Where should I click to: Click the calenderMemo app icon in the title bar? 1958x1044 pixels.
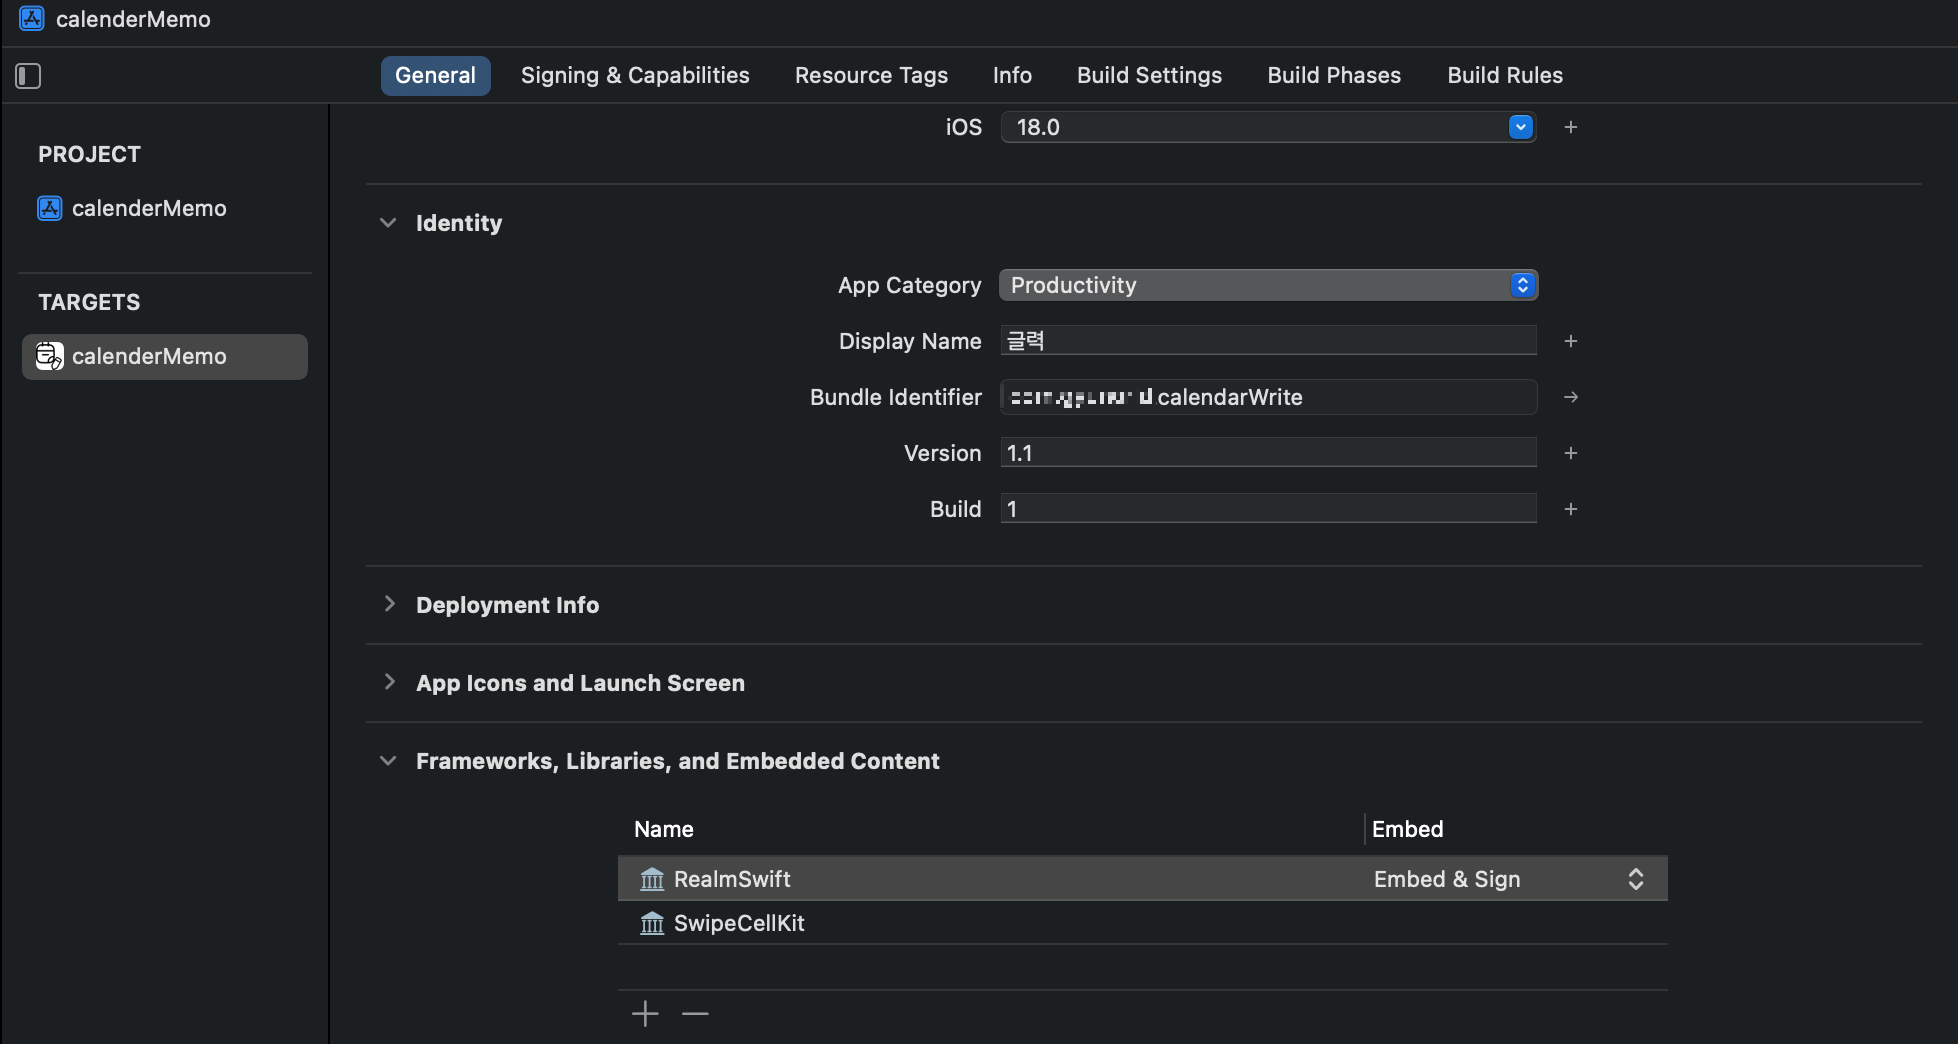[x=32, y=19]
